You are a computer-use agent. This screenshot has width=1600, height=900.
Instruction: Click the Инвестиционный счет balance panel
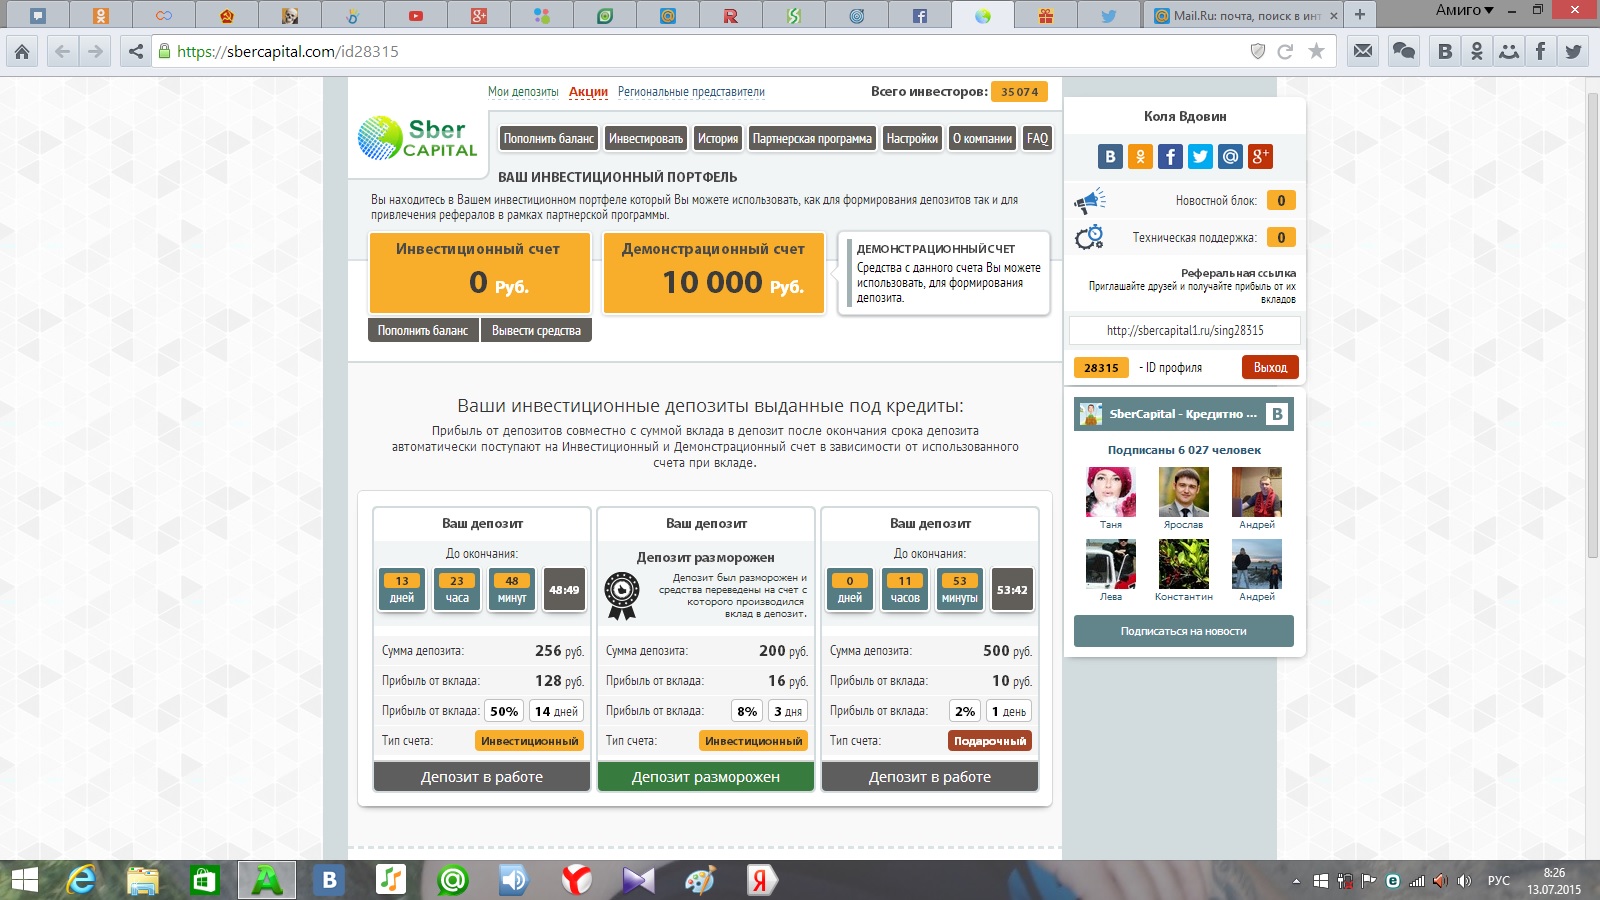point(479,273)
